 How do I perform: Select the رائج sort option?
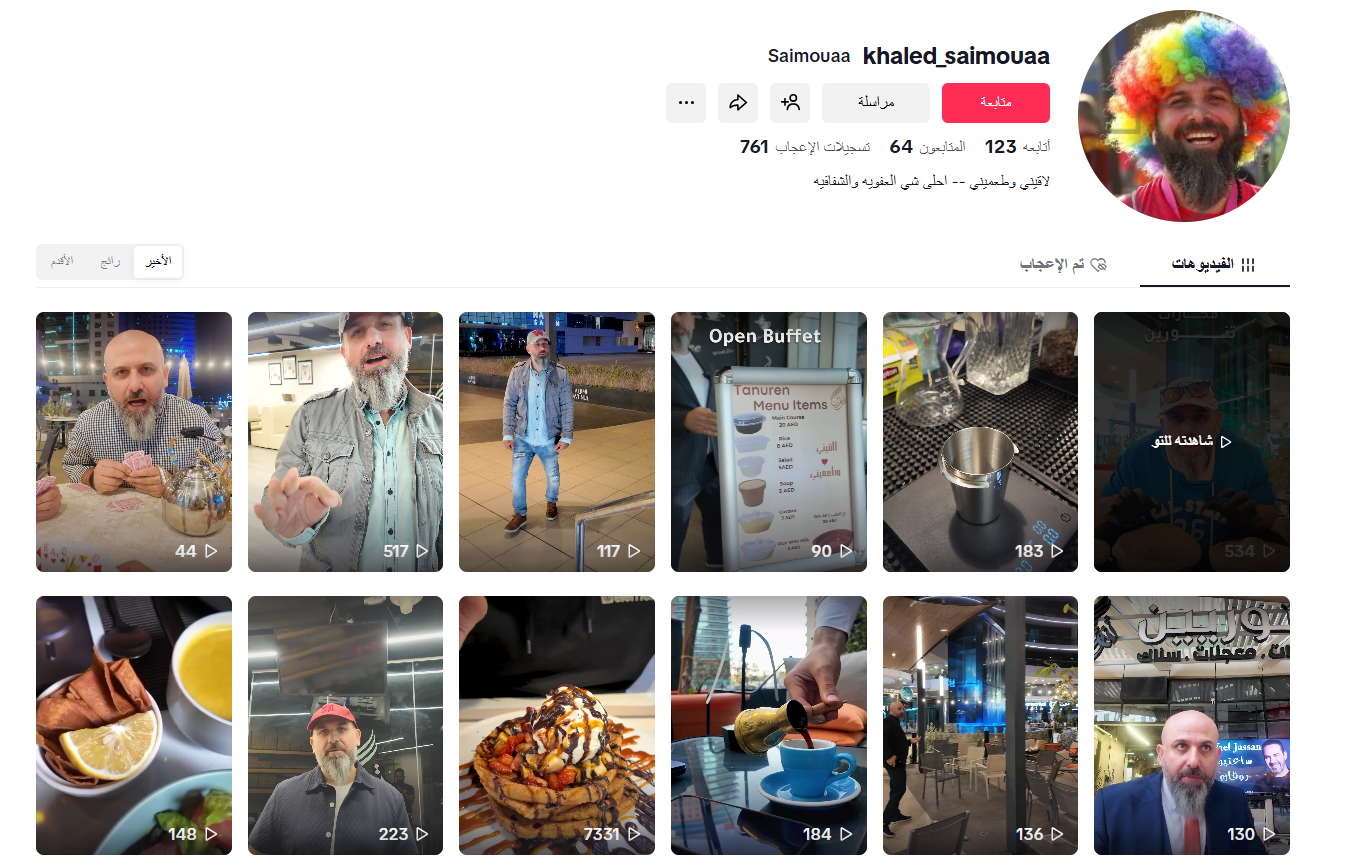110,262
